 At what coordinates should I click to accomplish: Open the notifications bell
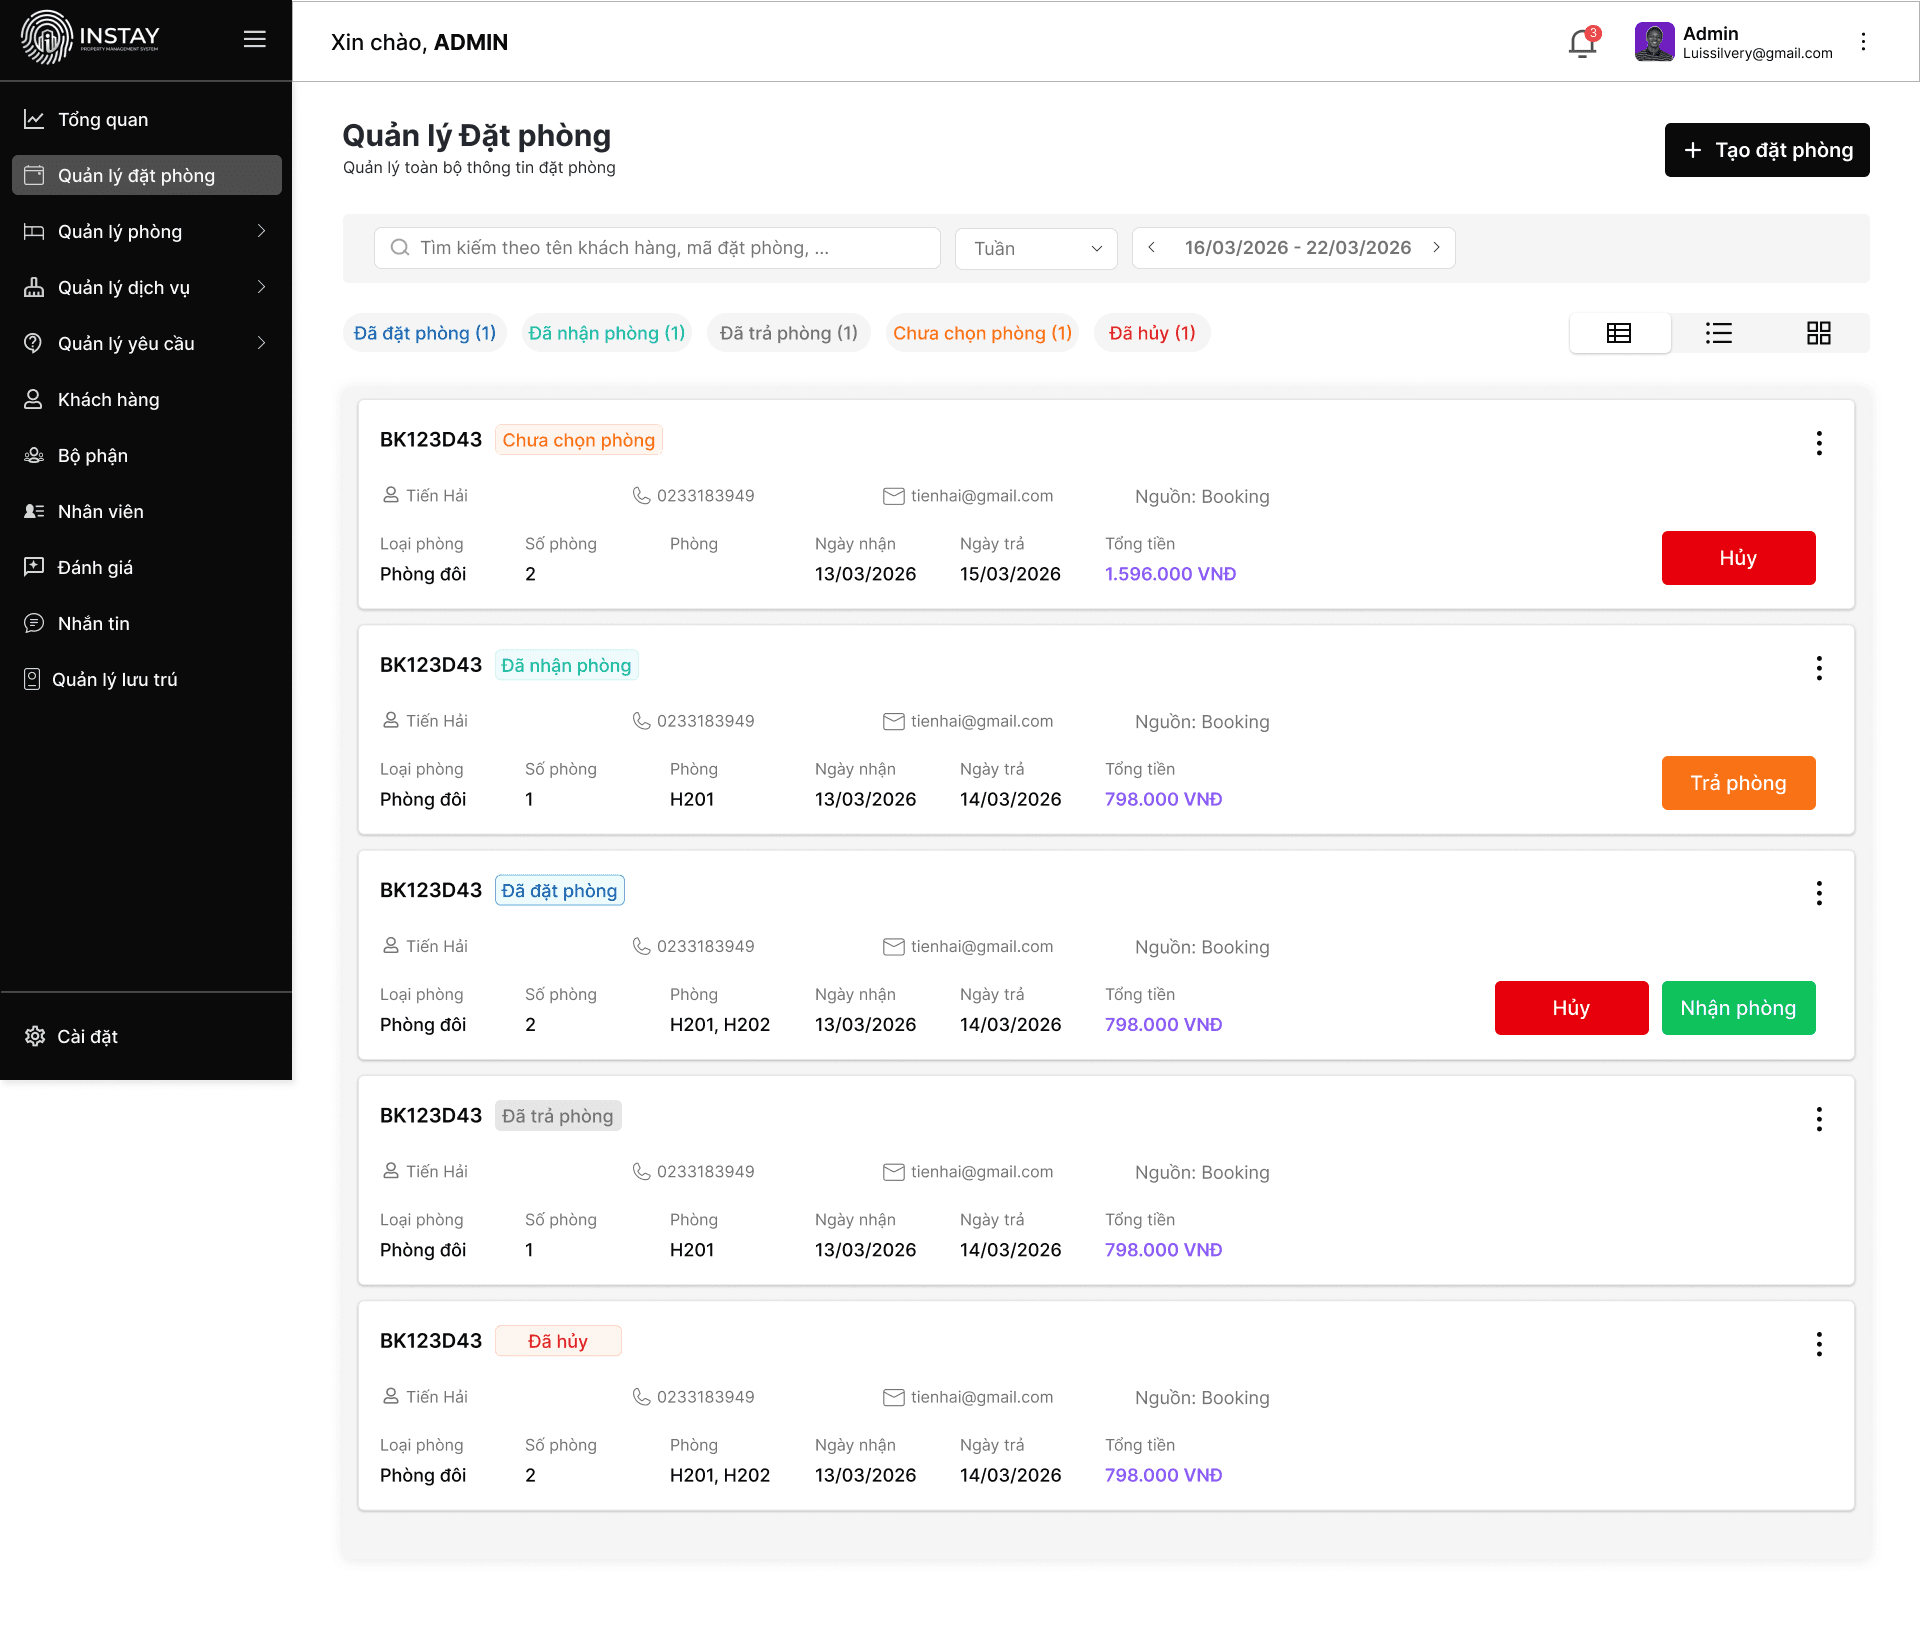1582,43
